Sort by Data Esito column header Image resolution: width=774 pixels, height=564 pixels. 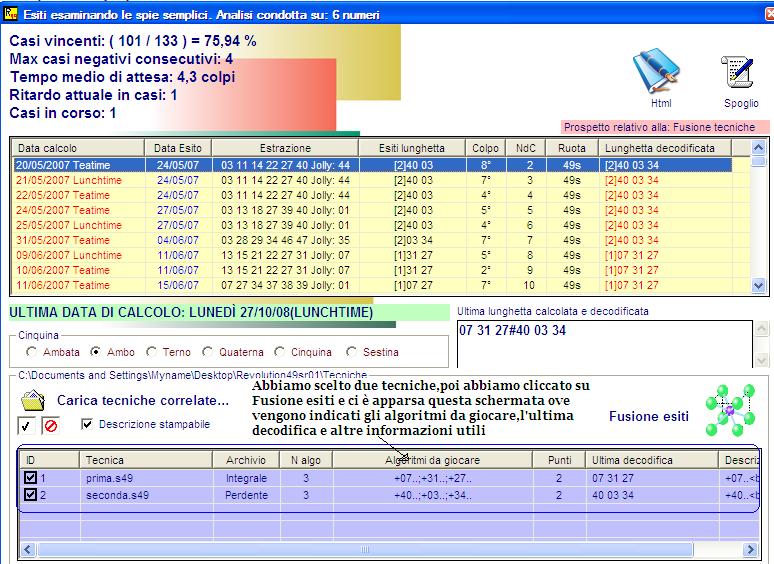[178, 148]
